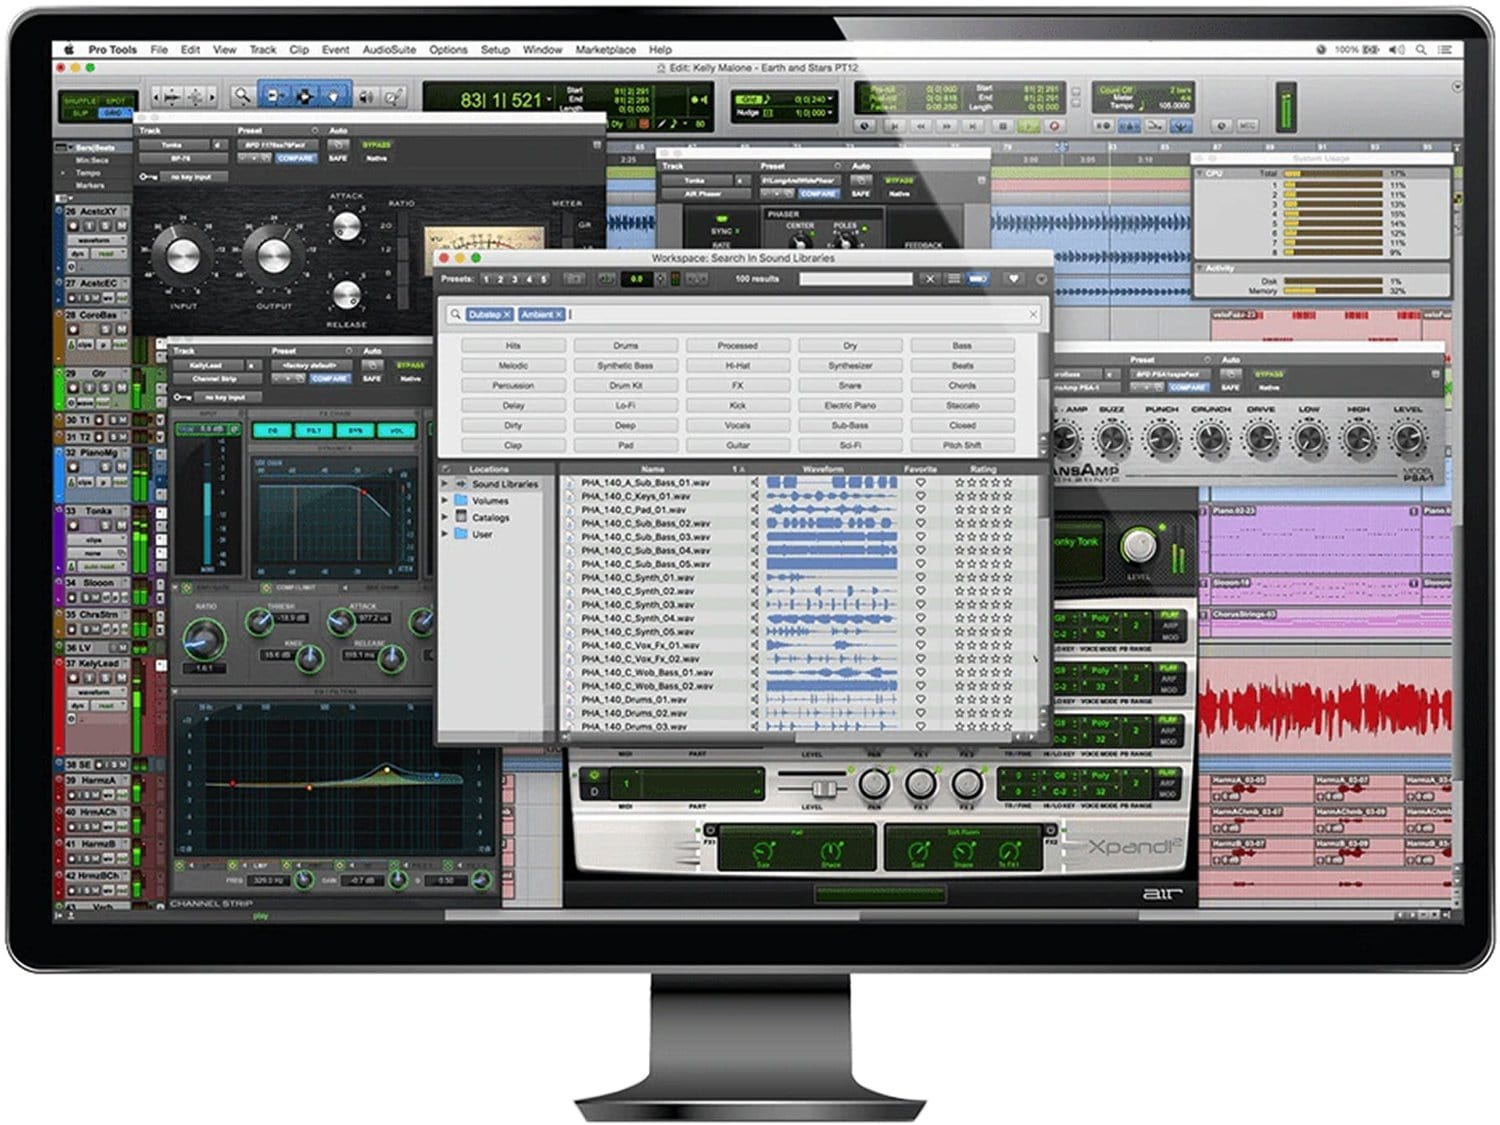
Task: Click COMPARE on the Channel Strip plug-in
Action: (329, 378)
